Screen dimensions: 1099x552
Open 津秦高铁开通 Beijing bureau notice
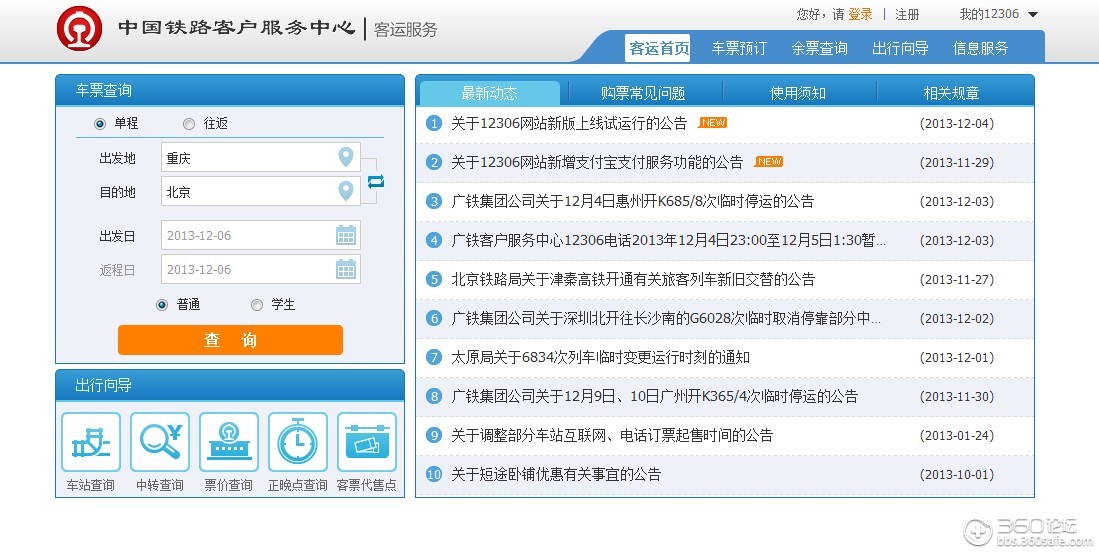tap(633, 280)
